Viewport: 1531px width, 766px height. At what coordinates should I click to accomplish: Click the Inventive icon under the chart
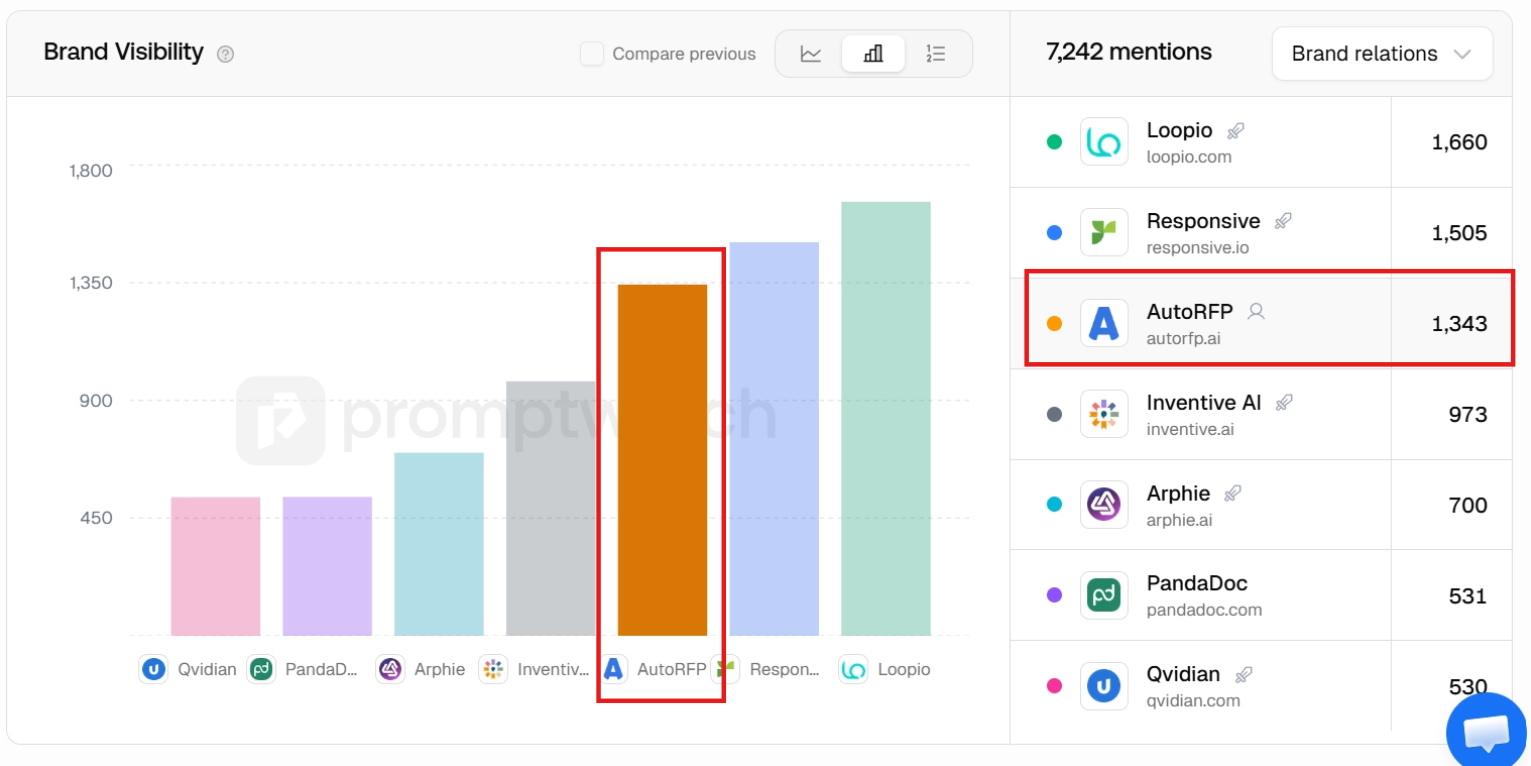(493, 669)
